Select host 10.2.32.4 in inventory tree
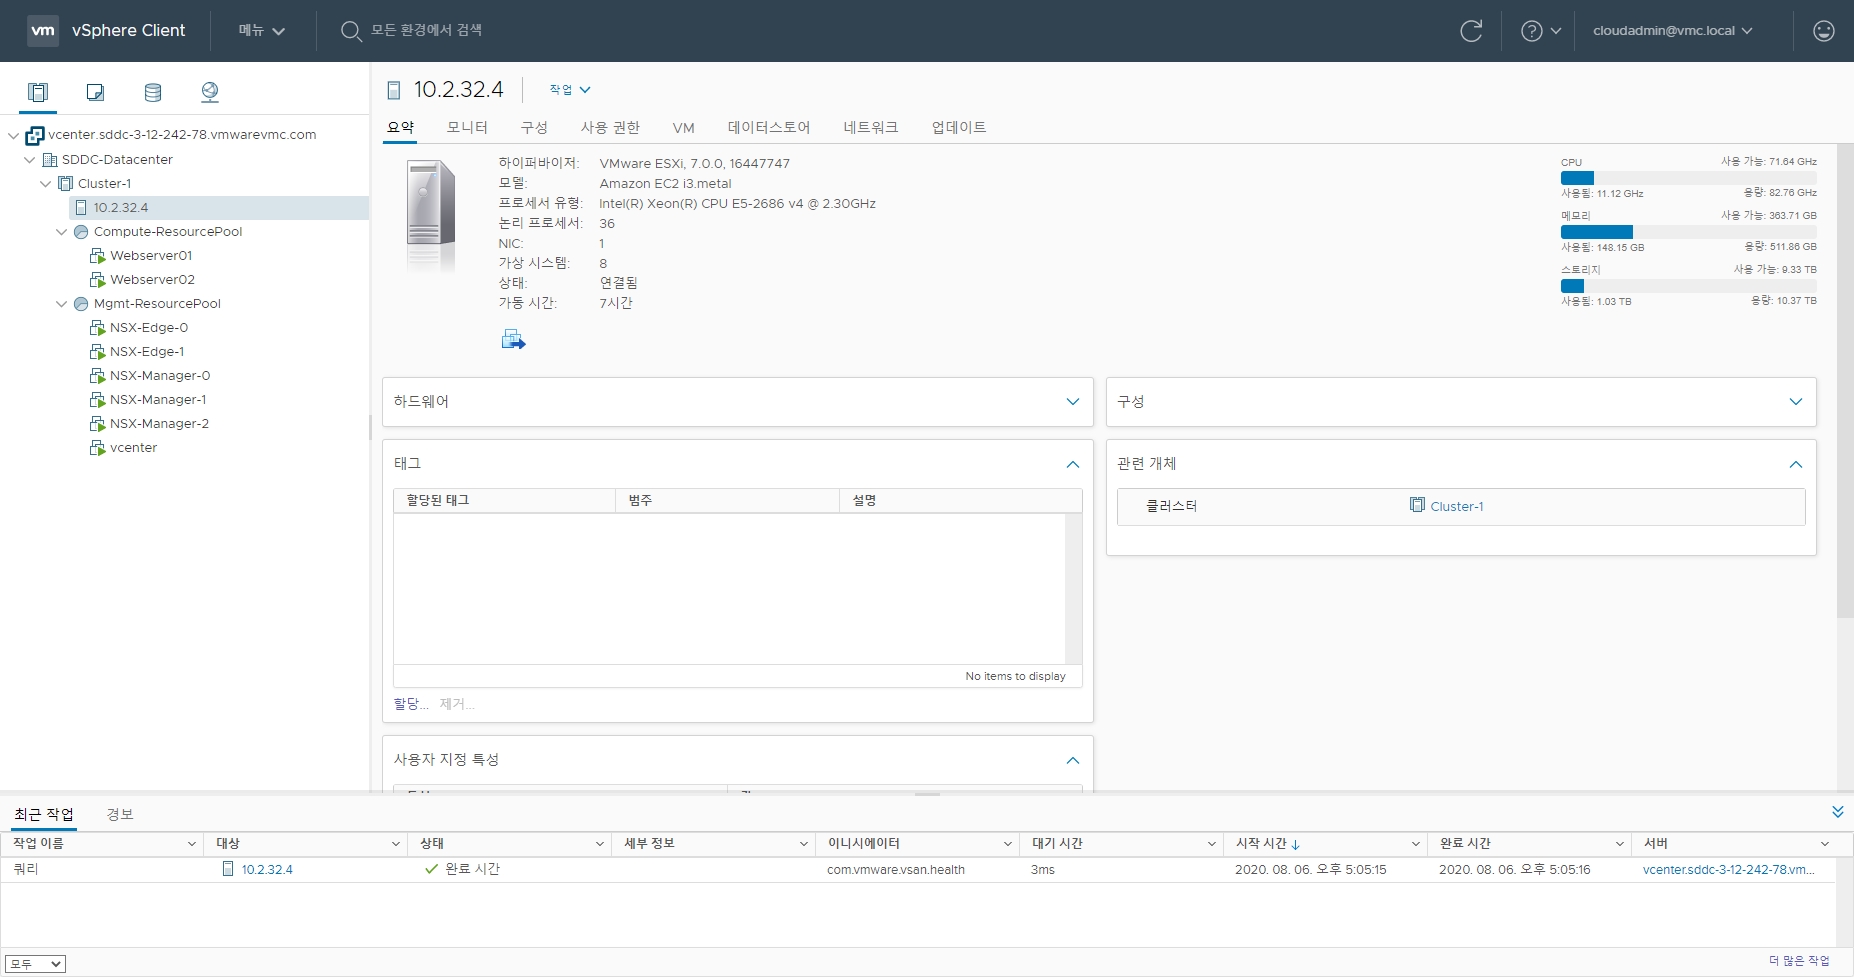Viewport: 1854px width, 977px height. point(120,207)
